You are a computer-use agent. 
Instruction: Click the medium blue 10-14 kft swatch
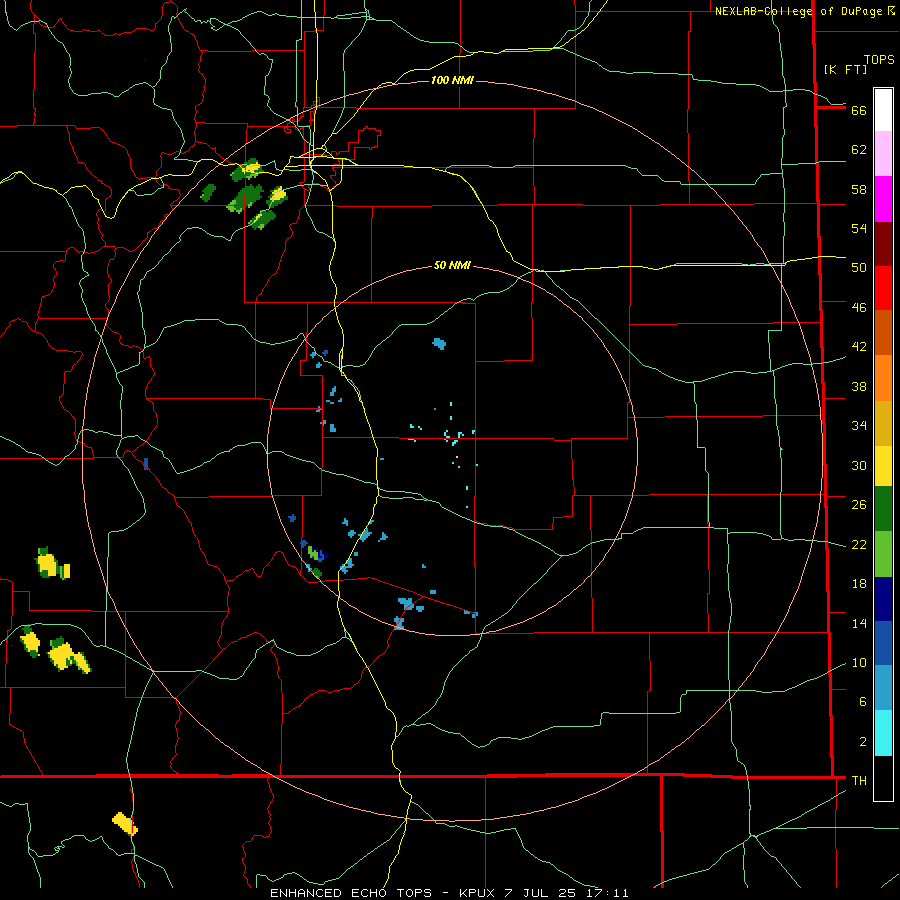(x=883, y=643)
